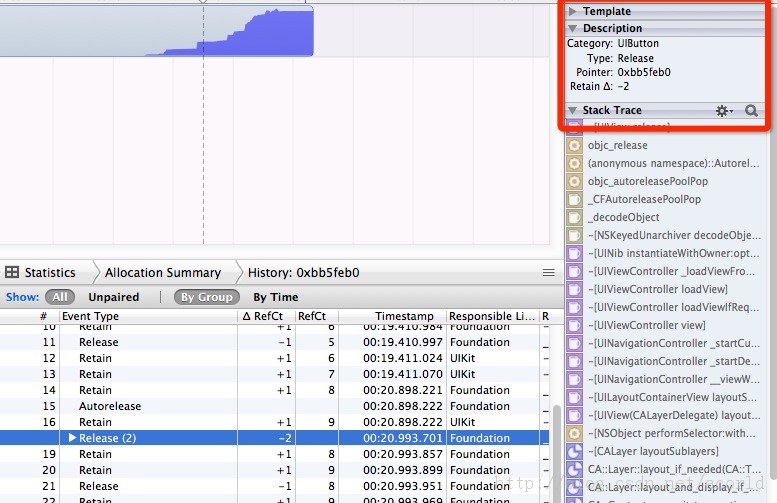Collapse the Stack Trace section
This screenshot has width=777, height=503.
pos(572,110)
